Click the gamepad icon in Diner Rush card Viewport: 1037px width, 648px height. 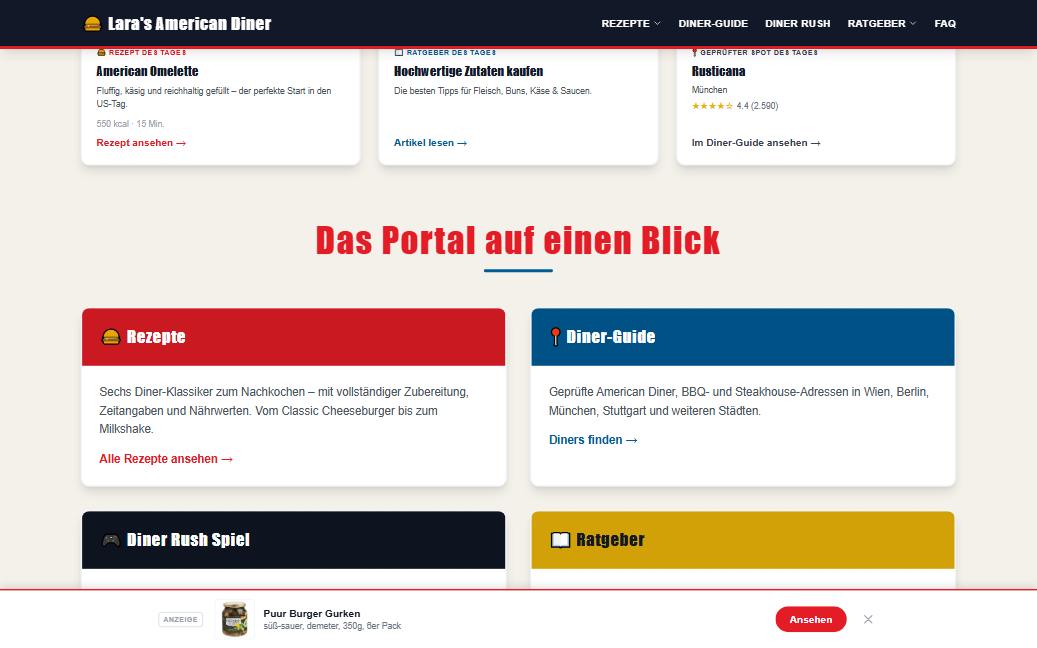[x=111, y=540]
